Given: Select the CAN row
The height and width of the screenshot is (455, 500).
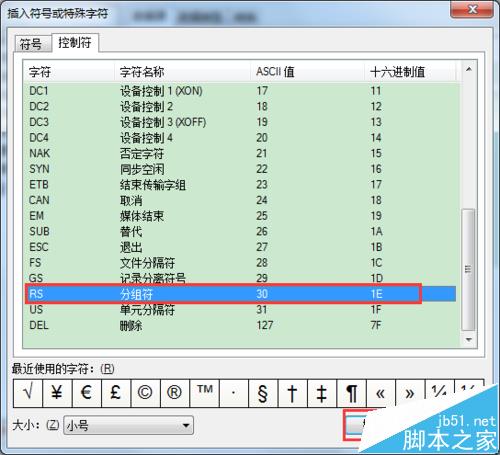Looking at the screenshot, I should click(x=241, y=200).
